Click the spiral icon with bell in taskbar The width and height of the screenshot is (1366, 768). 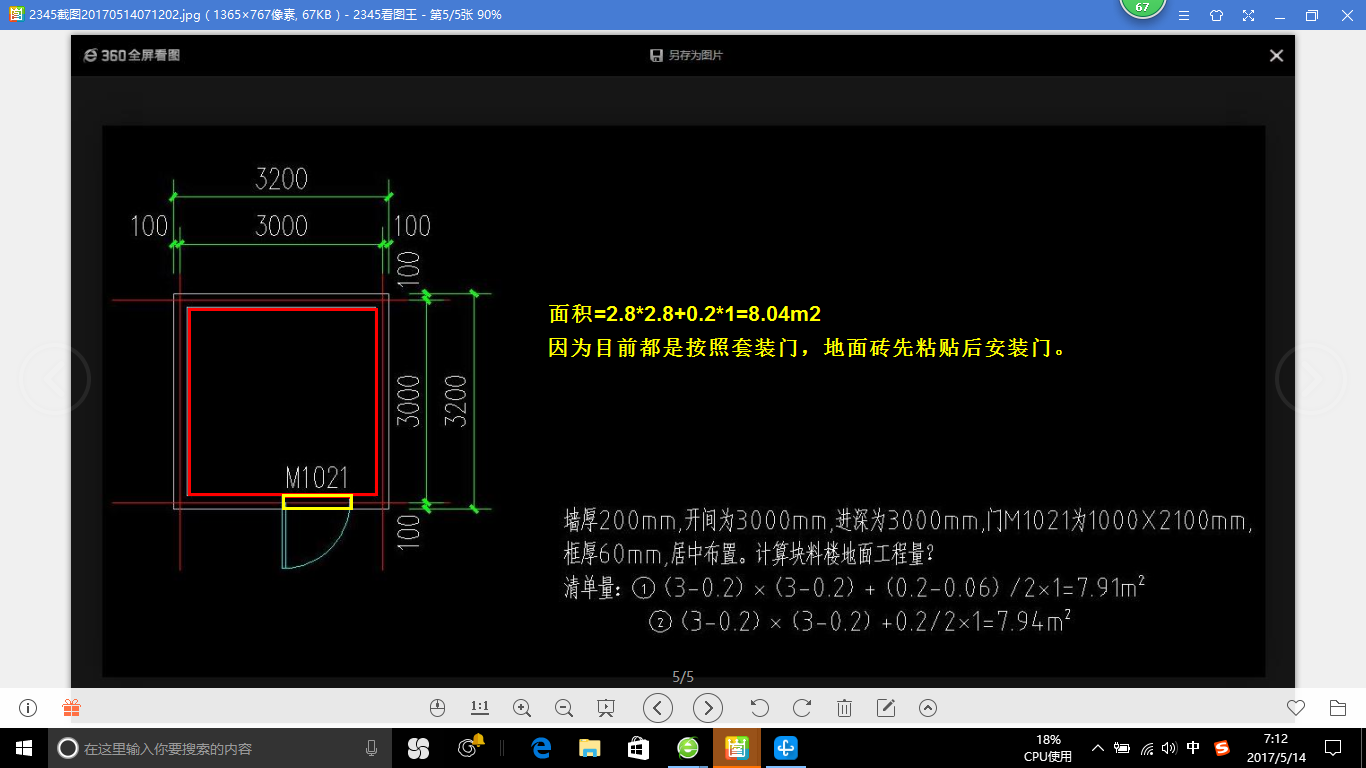click(x=469, y=746)
